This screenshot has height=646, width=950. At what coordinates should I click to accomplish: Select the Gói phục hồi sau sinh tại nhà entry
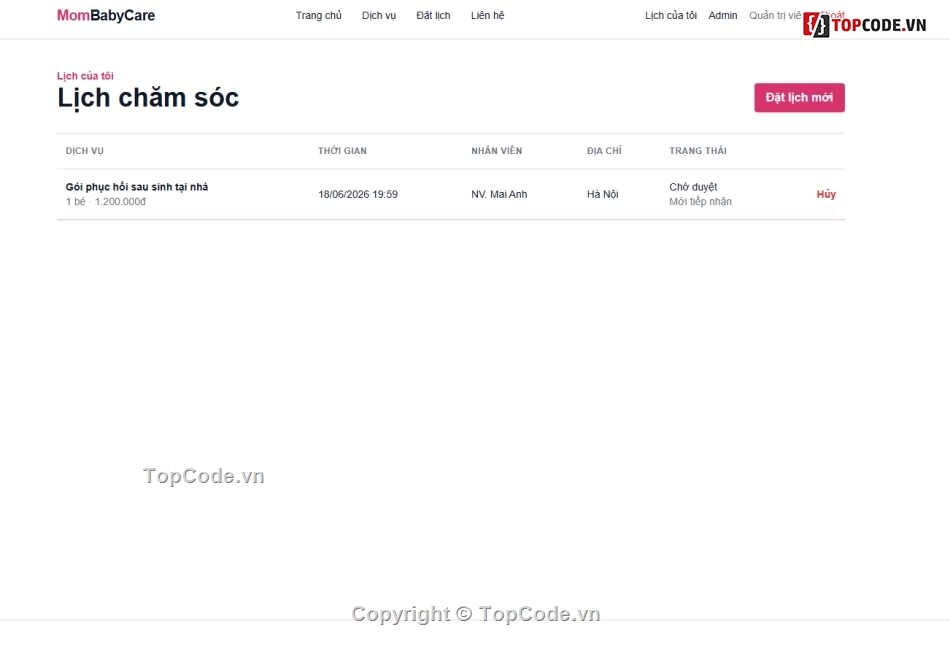pos(137,187)
